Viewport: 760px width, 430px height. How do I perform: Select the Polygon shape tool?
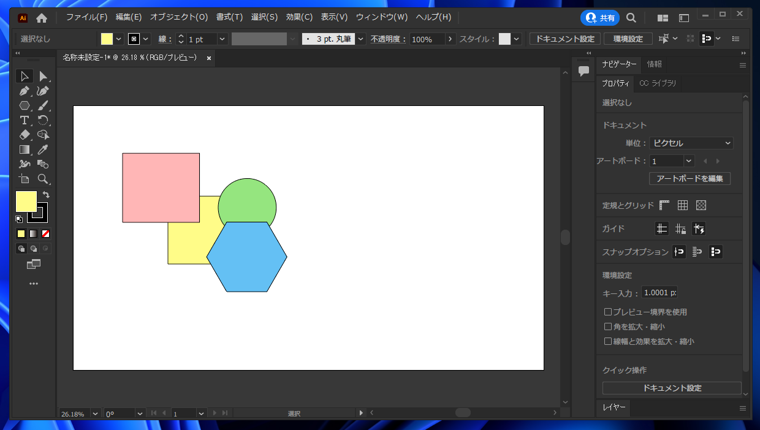tap(24, 106)
